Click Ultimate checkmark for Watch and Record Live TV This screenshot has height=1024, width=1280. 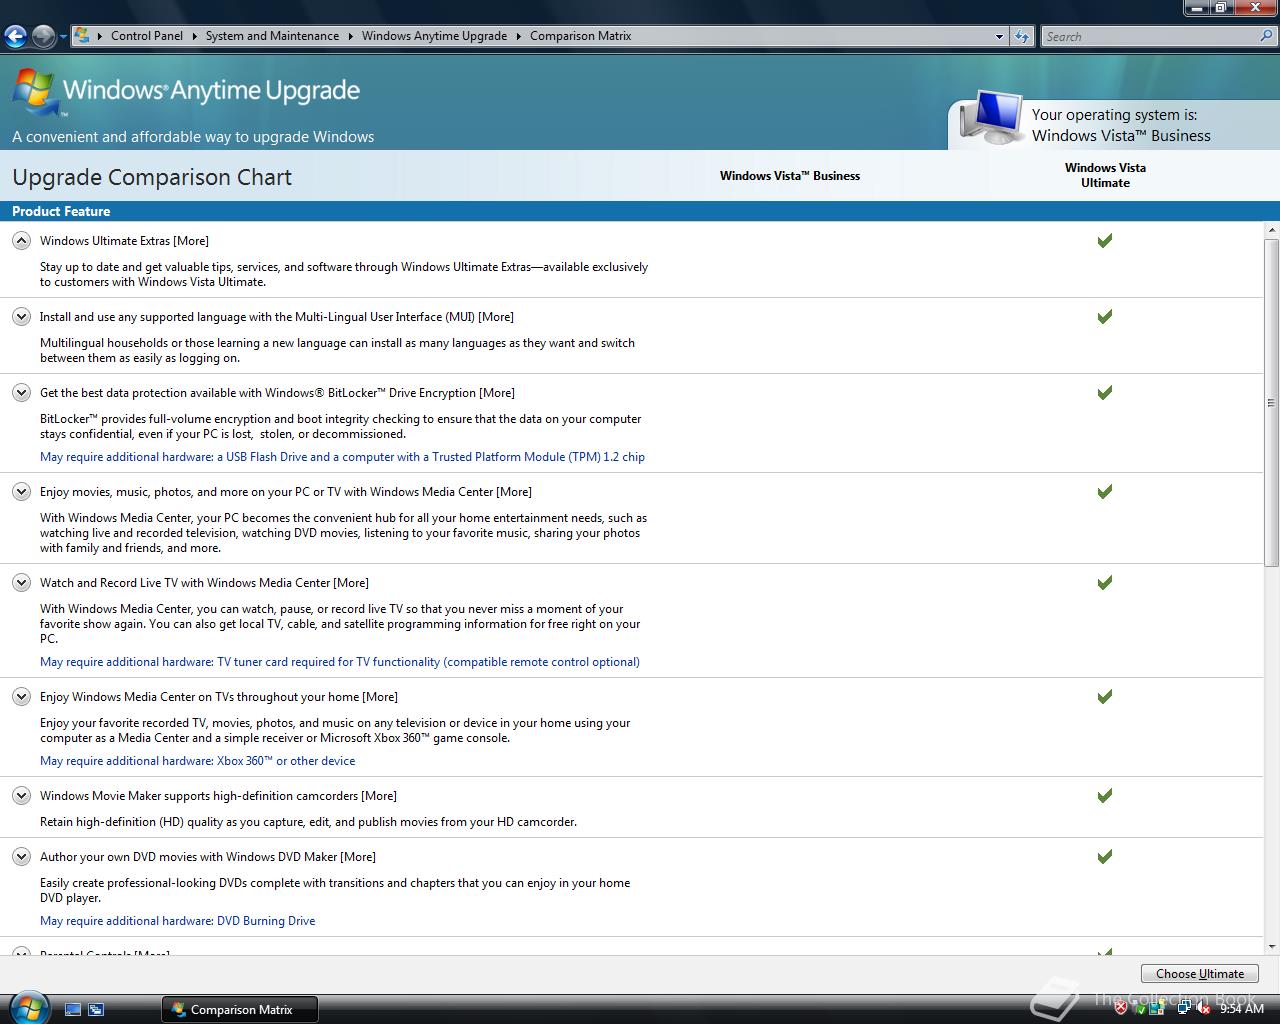click(x=1105, y=582)
